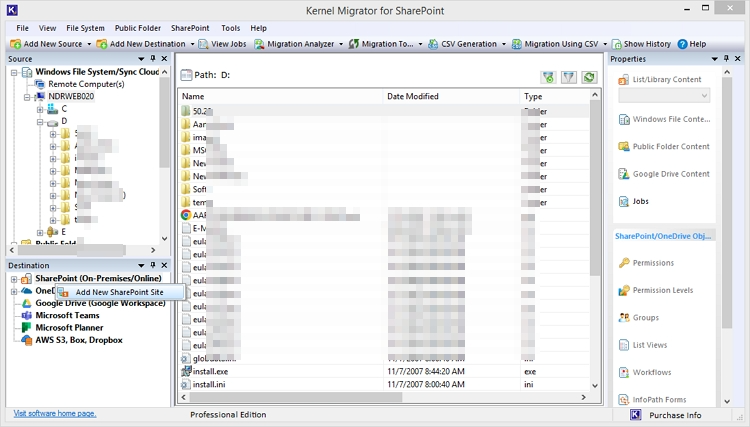Select Google Drive Content in Properties
750x427 pixels.
pyautogui.click(x=664, y=174)
